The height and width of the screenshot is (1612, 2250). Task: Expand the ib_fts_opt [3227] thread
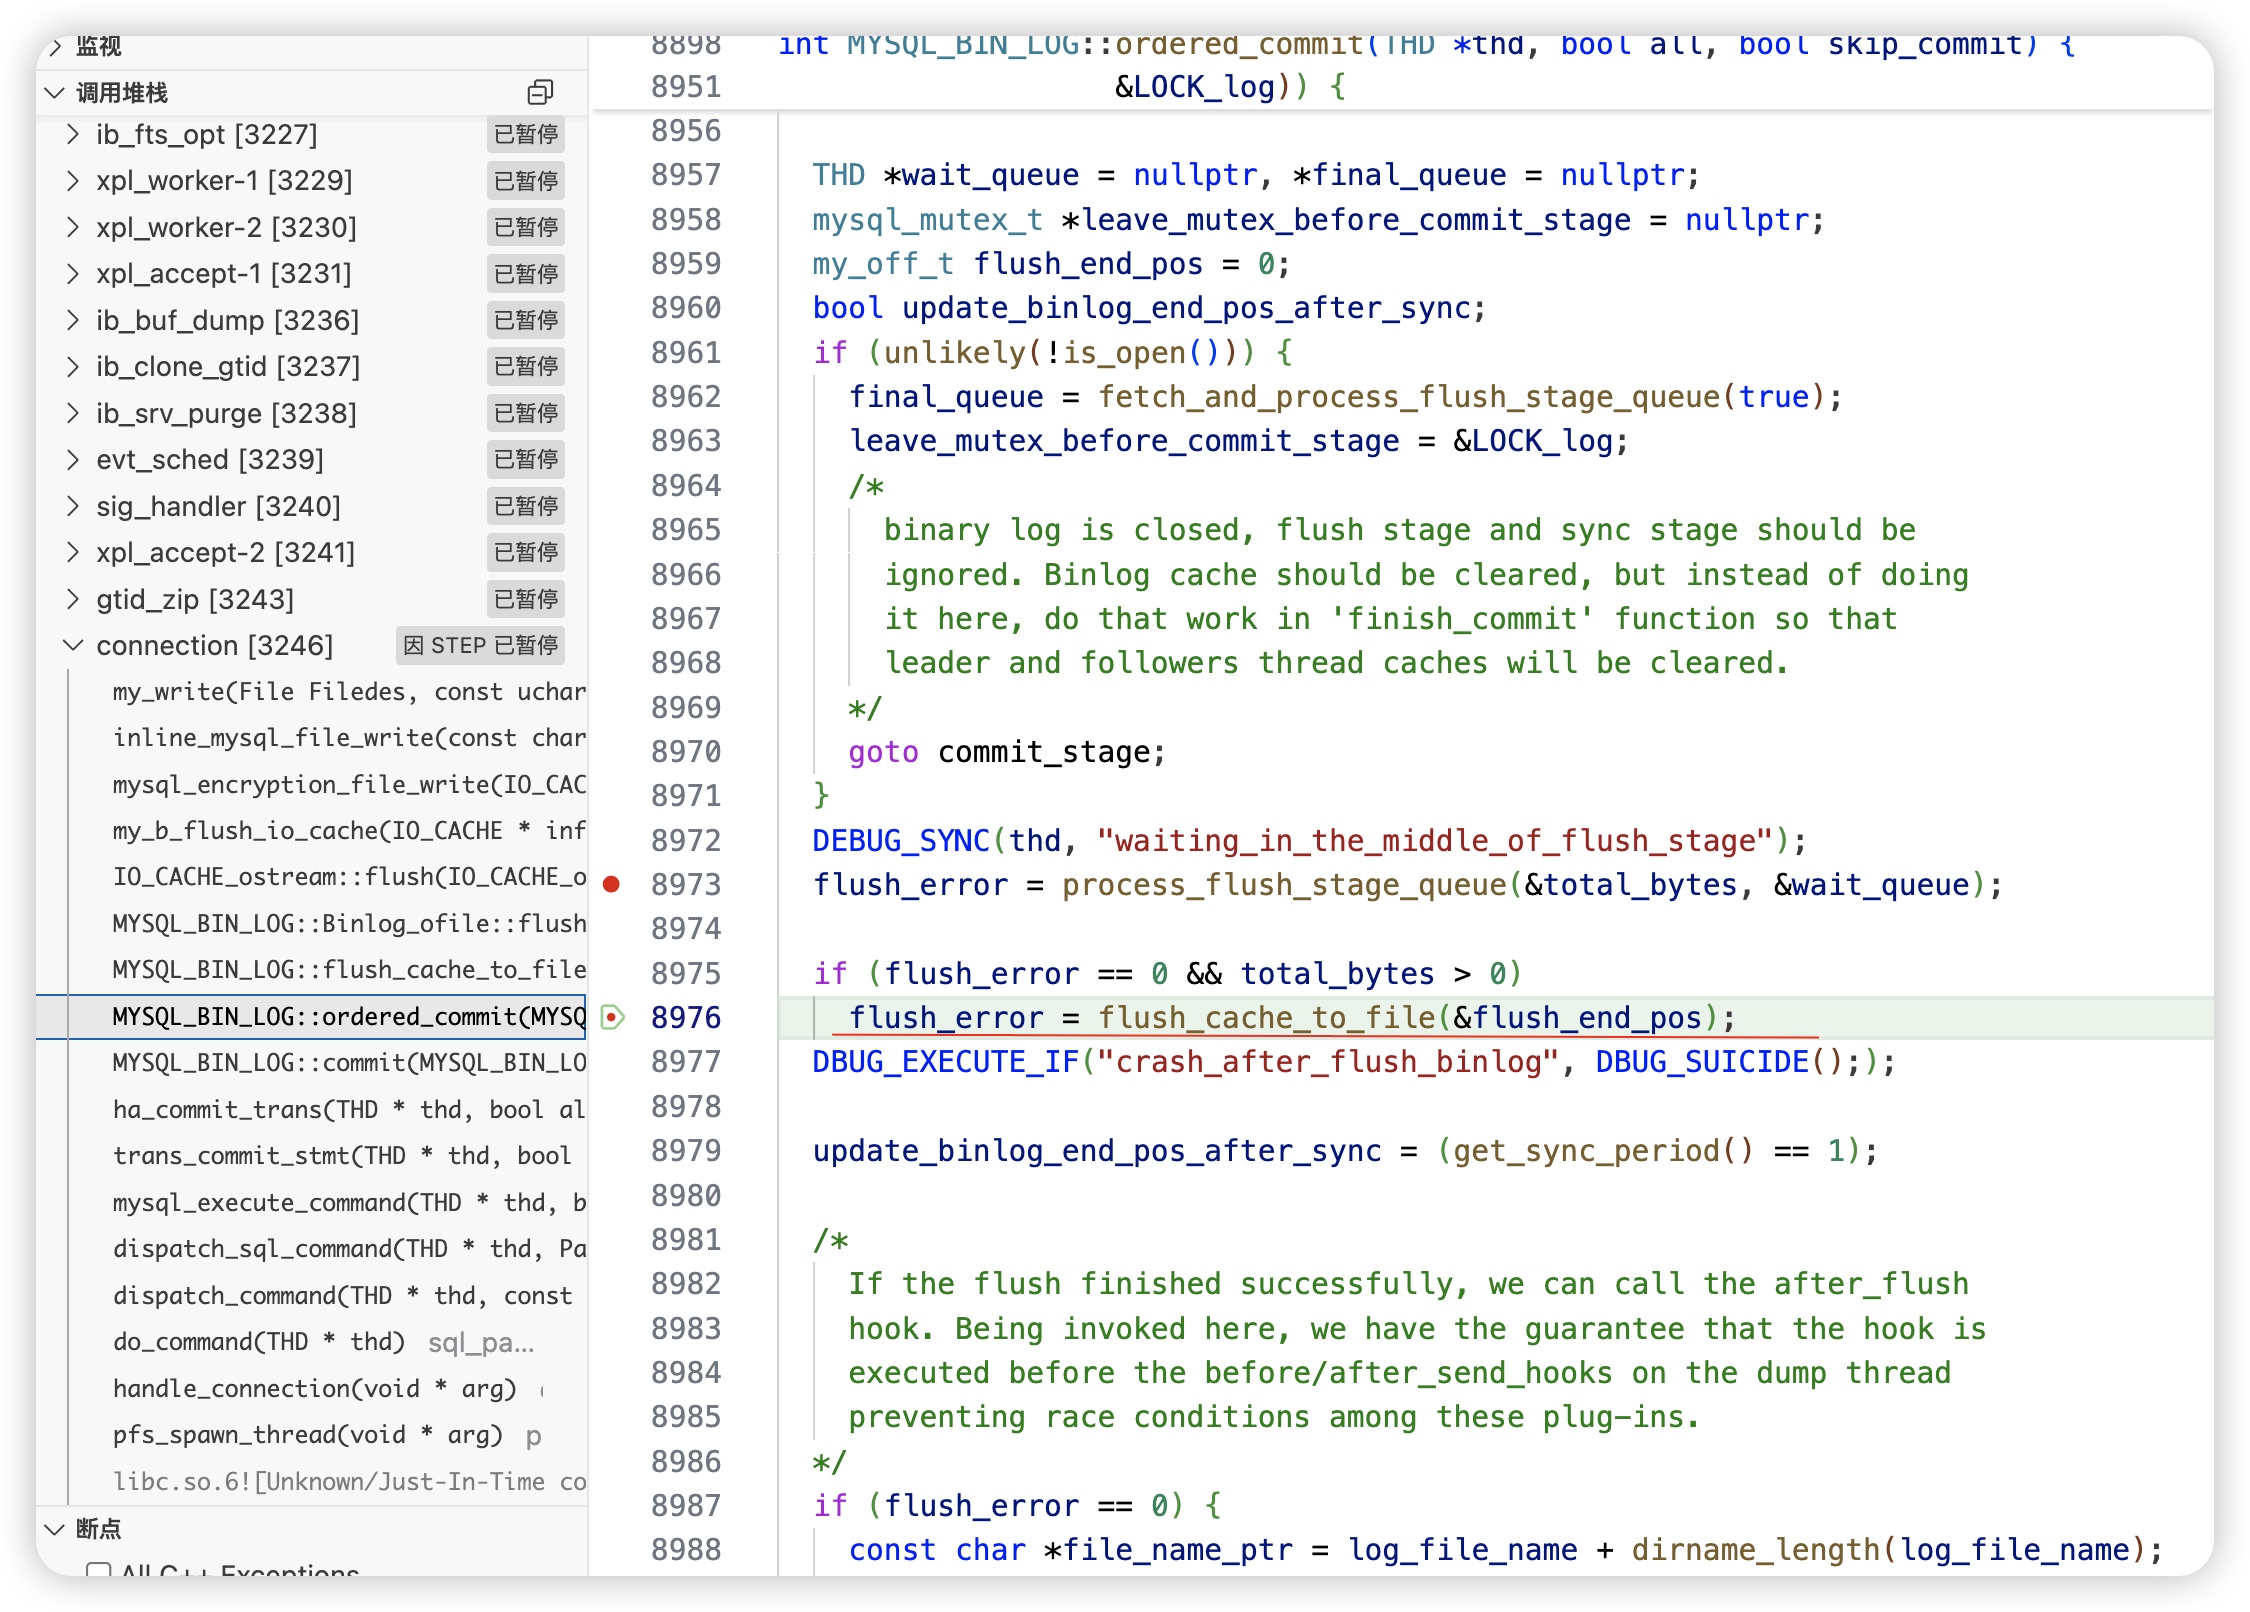[x=72, y=134]
